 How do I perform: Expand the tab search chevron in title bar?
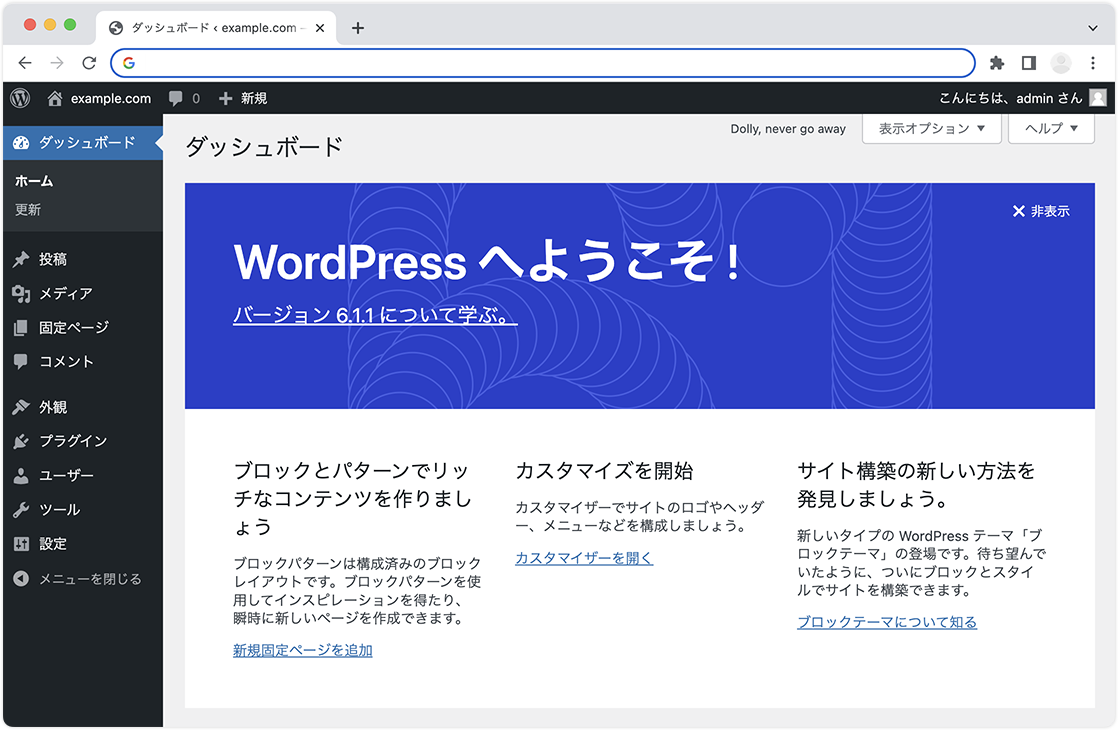coord(1093,28)
